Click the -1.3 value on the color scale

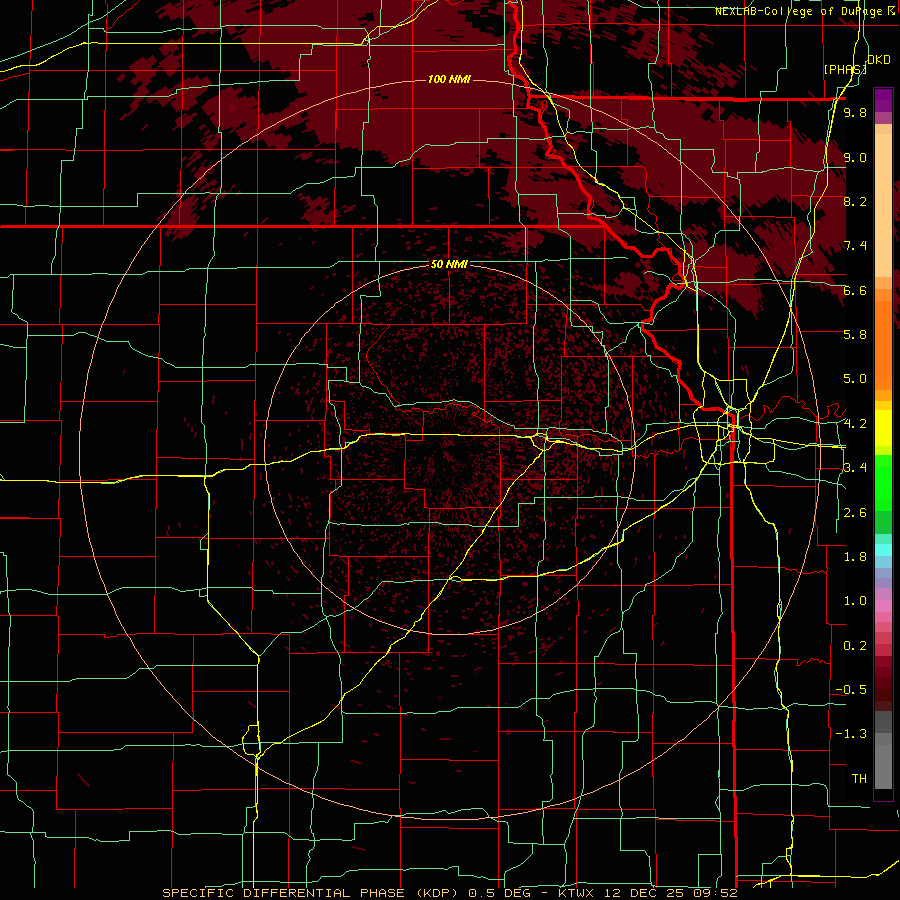pyautogui.click(x=851, y=734)
